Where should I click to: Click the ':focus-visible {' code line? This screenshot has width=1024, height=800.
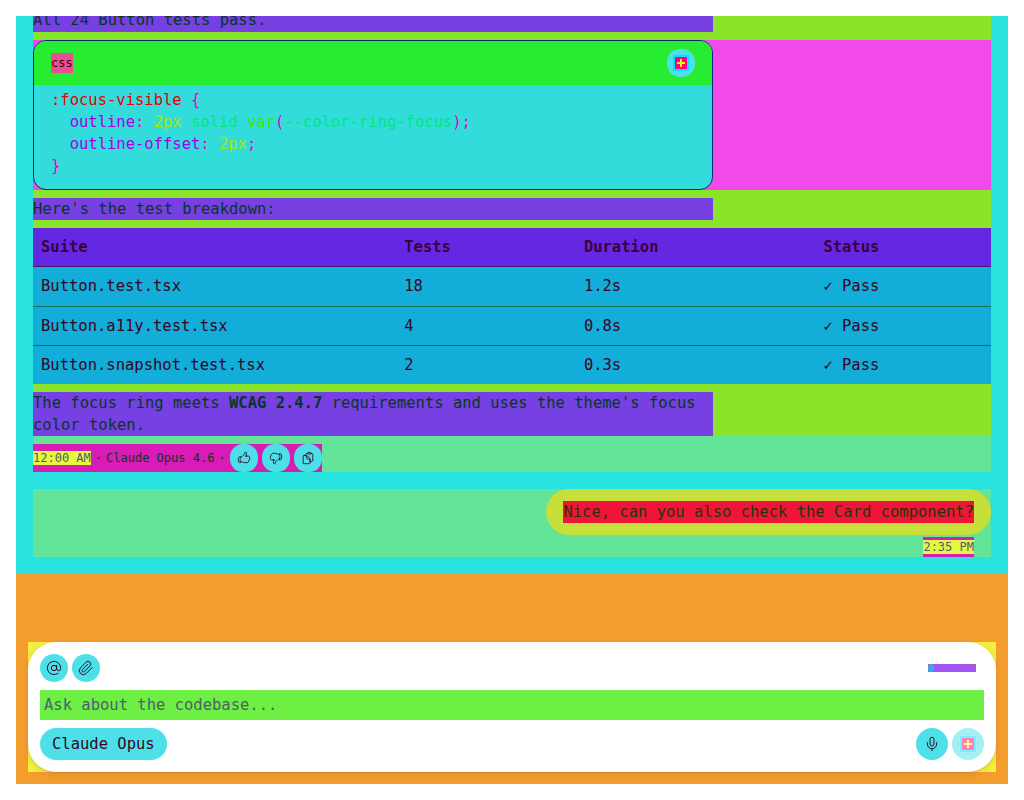click(x=125, y=100)
